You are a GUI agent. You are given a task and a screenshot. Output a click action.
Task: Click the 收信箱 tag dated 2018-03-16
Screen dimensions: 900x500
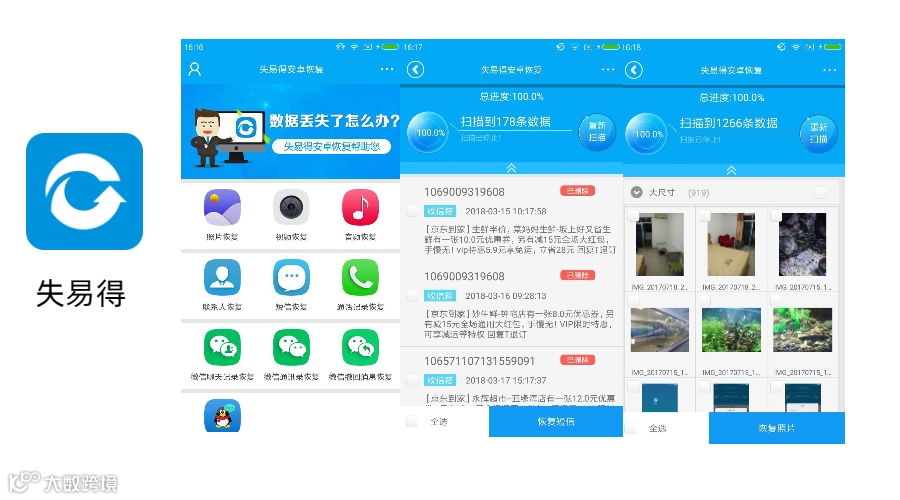point(440,296)
